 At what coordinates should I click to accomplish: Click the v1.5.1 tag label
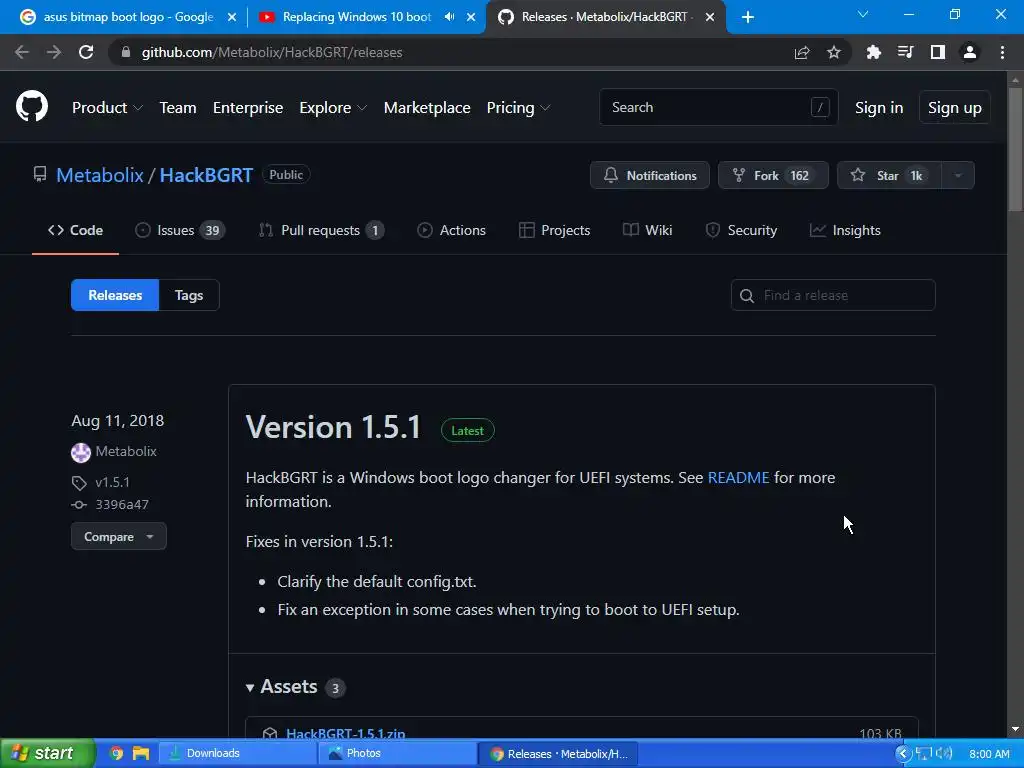(112, 483)
